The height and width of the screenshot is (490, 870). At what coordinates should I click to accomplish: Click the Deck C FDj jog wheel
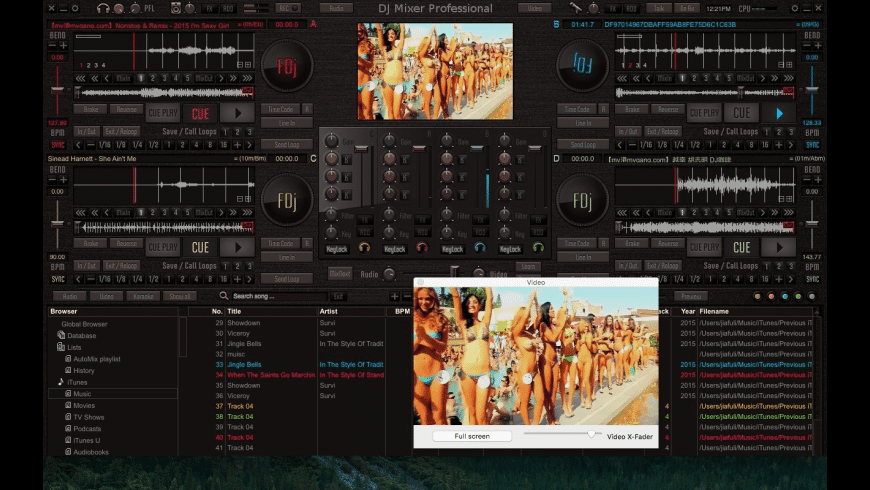pos(287,201)
